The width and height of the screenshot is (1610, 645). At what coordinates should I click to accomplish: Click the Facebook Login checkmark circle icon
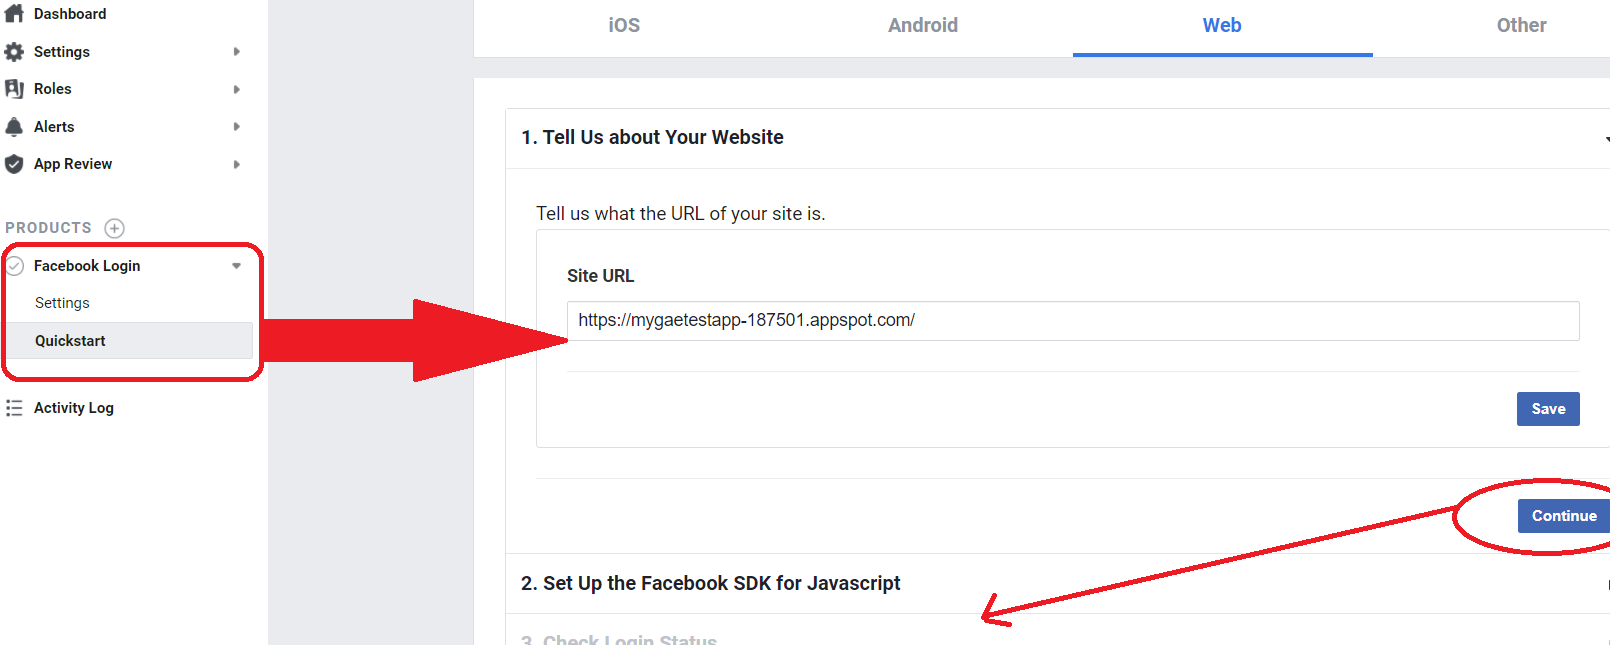pyautogui.click(x=15, y=266)
